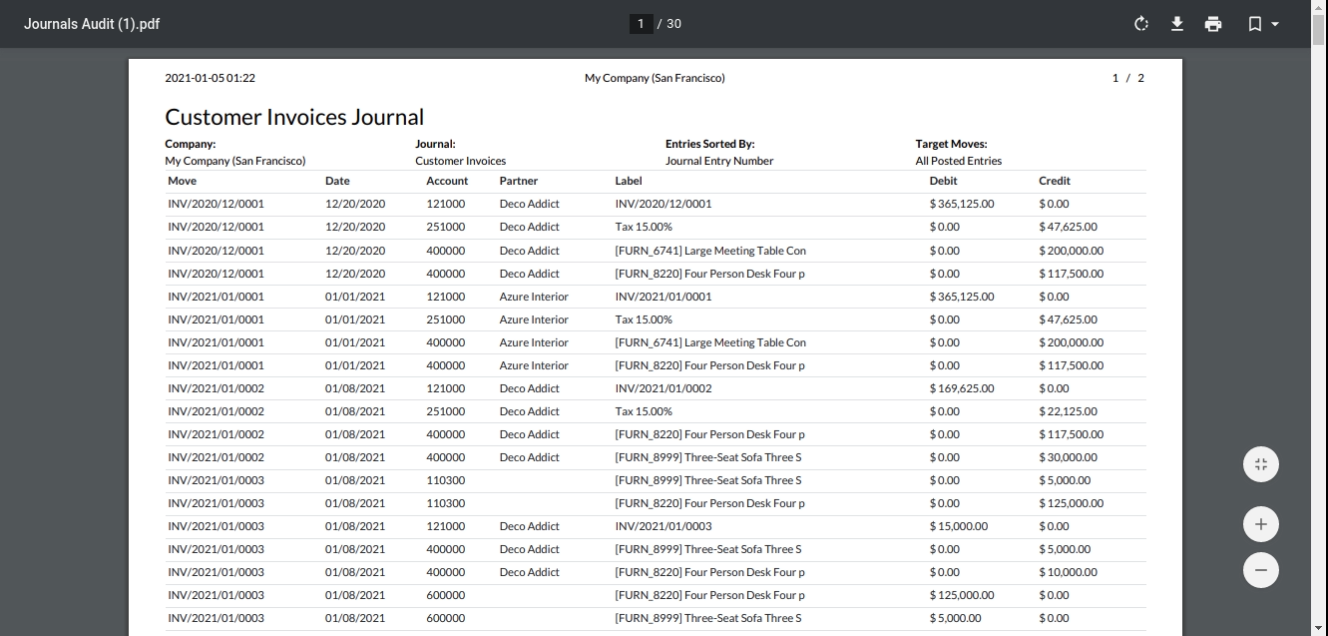
Task: Click the Partner column header
Action: pos(519,181)
